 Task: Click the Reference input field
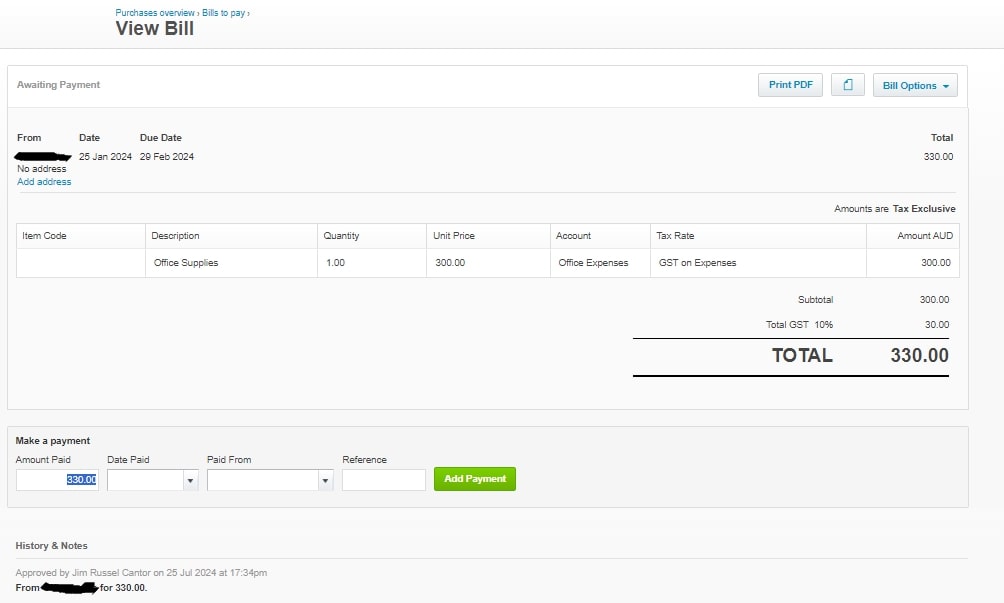(383, 480)
